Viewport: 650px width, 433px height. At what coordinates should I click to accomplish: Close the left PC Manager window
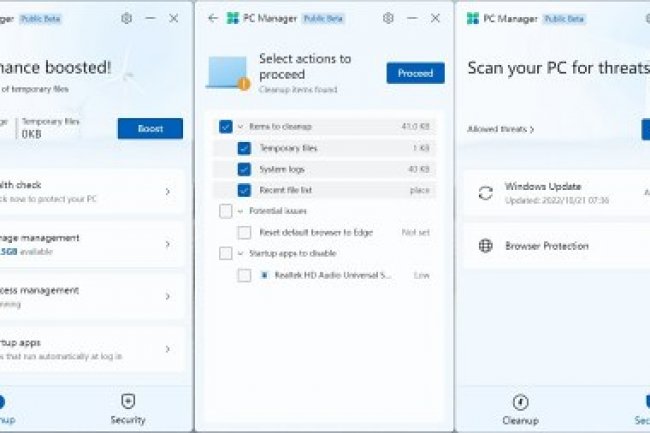tap(174, 18)
